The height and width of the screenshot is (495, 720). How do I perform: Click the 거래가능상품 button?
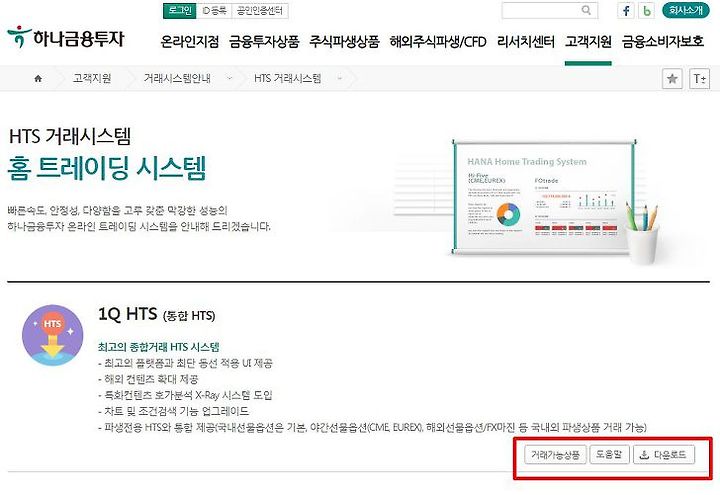point(555,455)
